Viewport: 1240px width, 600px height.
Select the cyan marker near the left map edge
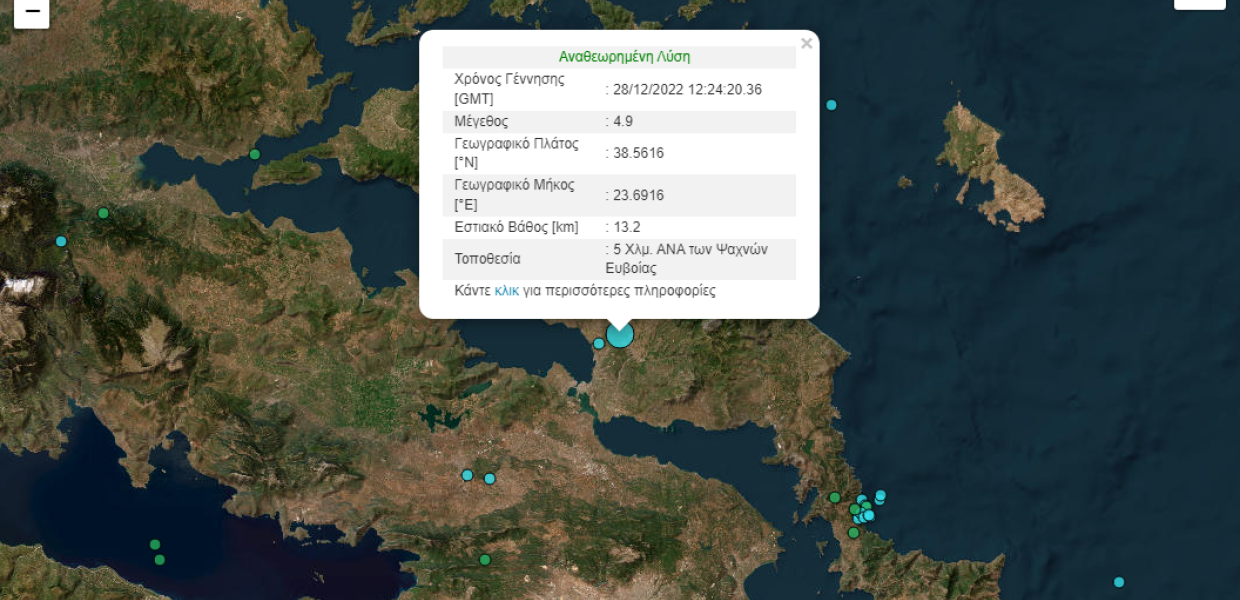coord(61,241)
